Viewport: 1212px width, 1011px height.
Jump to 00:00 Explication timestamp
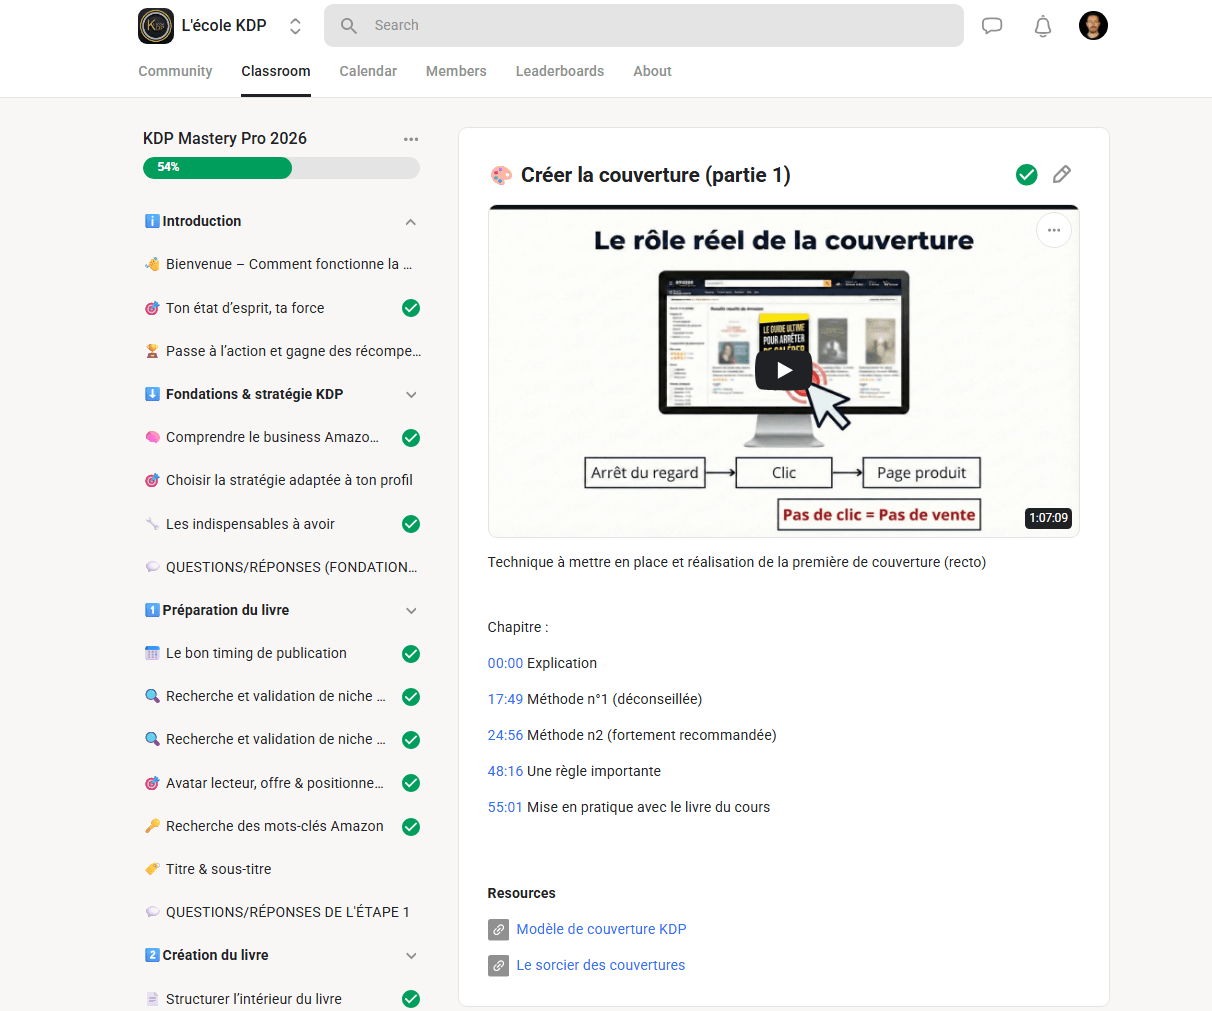click(x=505, y=663)
